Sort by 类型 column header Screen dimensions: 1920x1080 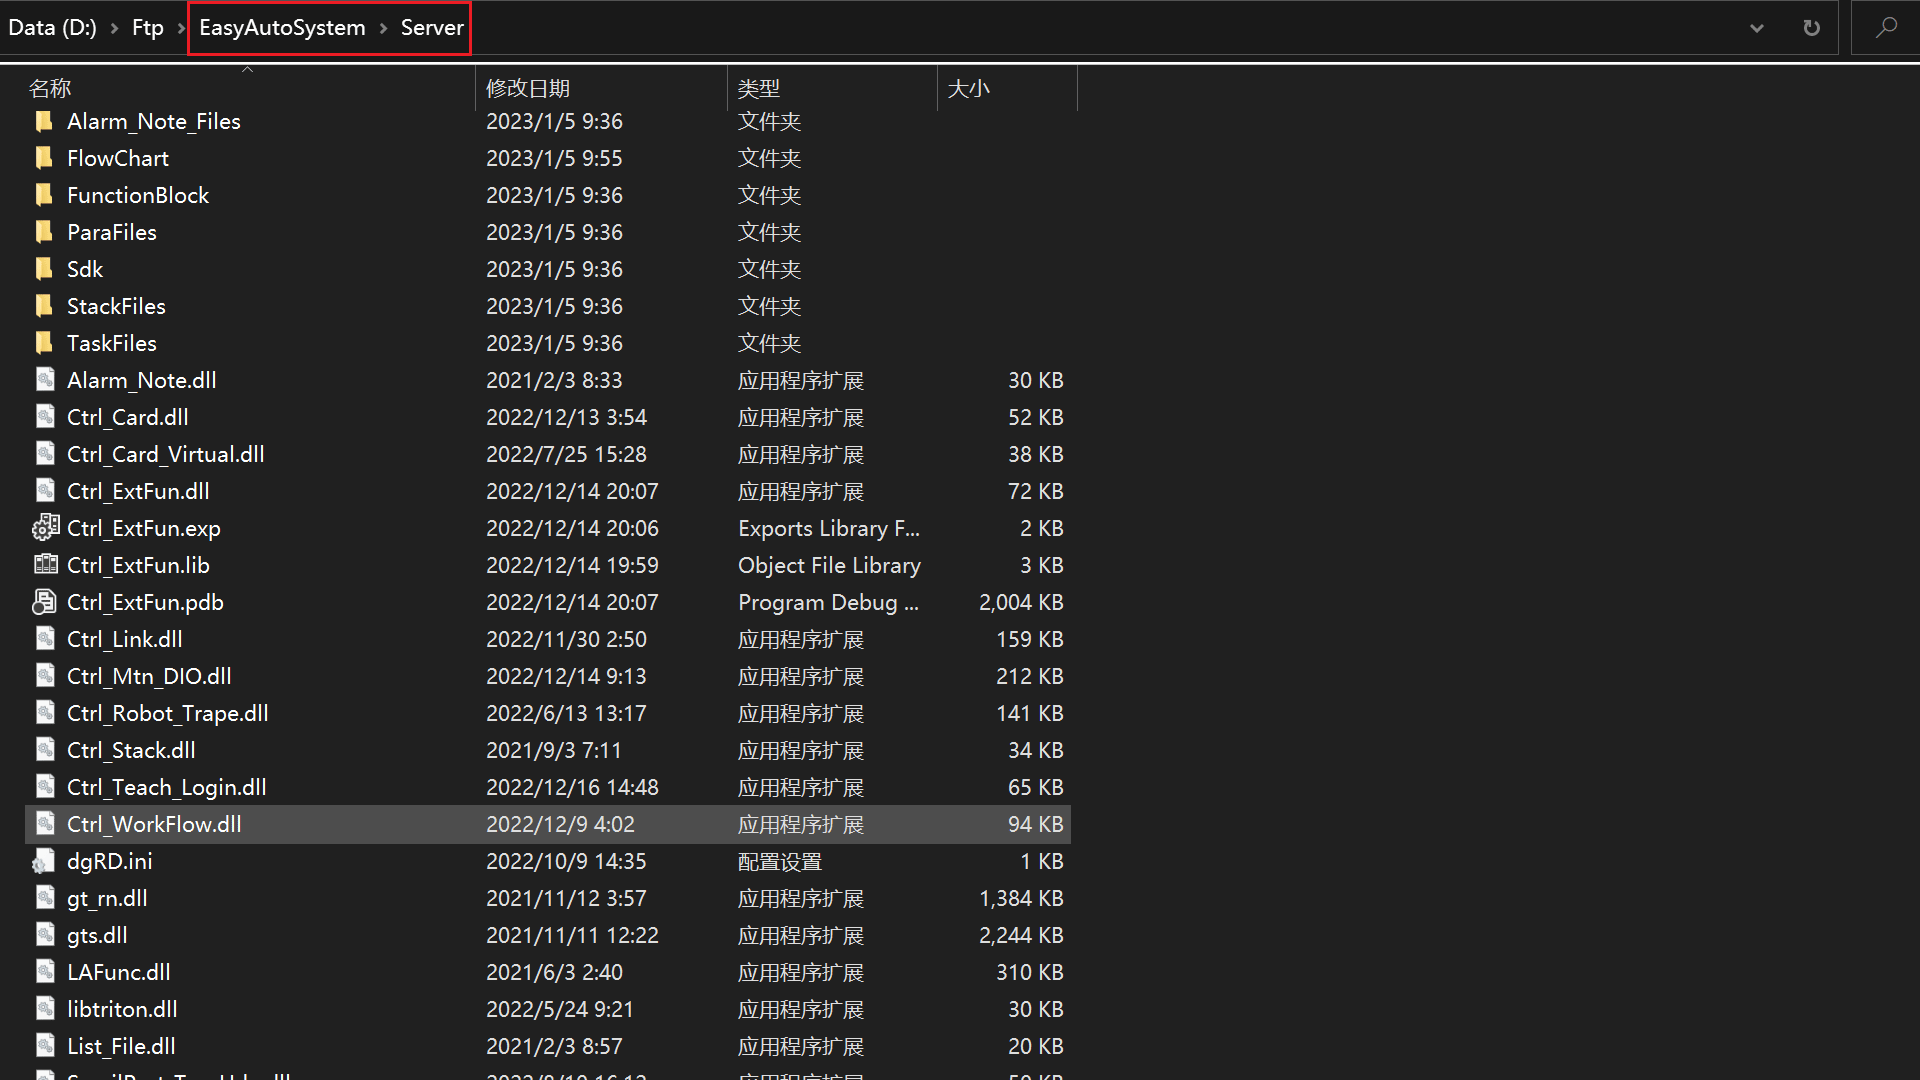(758, 88)
